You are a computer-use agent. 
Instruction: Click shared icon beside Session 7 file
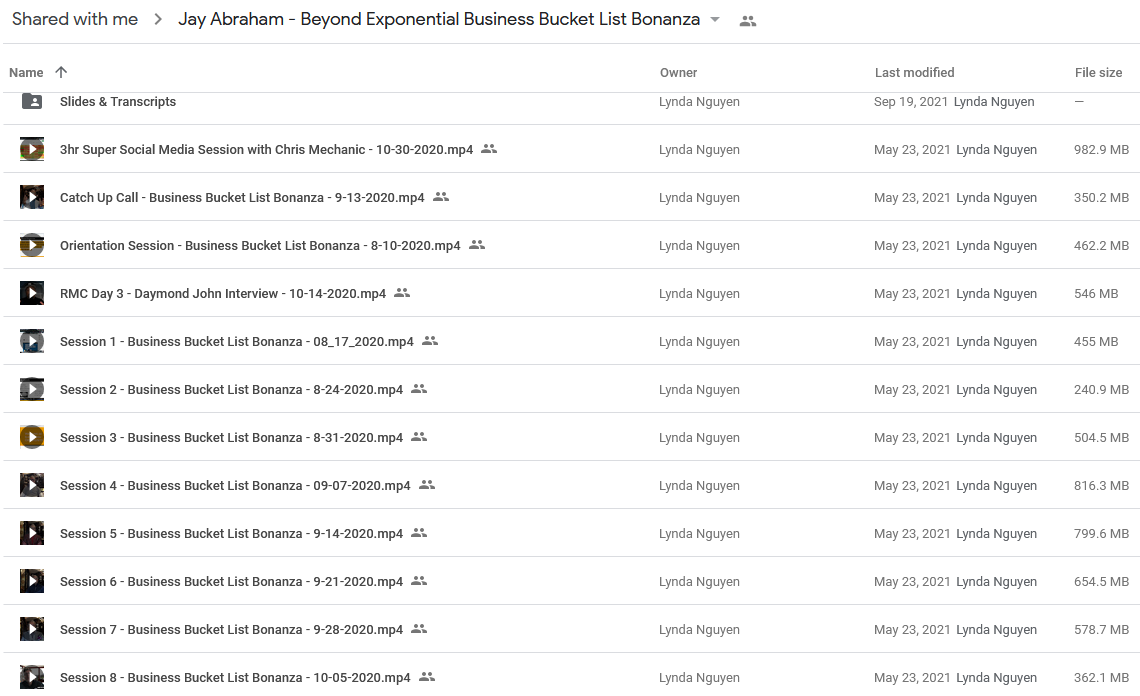click(x=419, y=628)
